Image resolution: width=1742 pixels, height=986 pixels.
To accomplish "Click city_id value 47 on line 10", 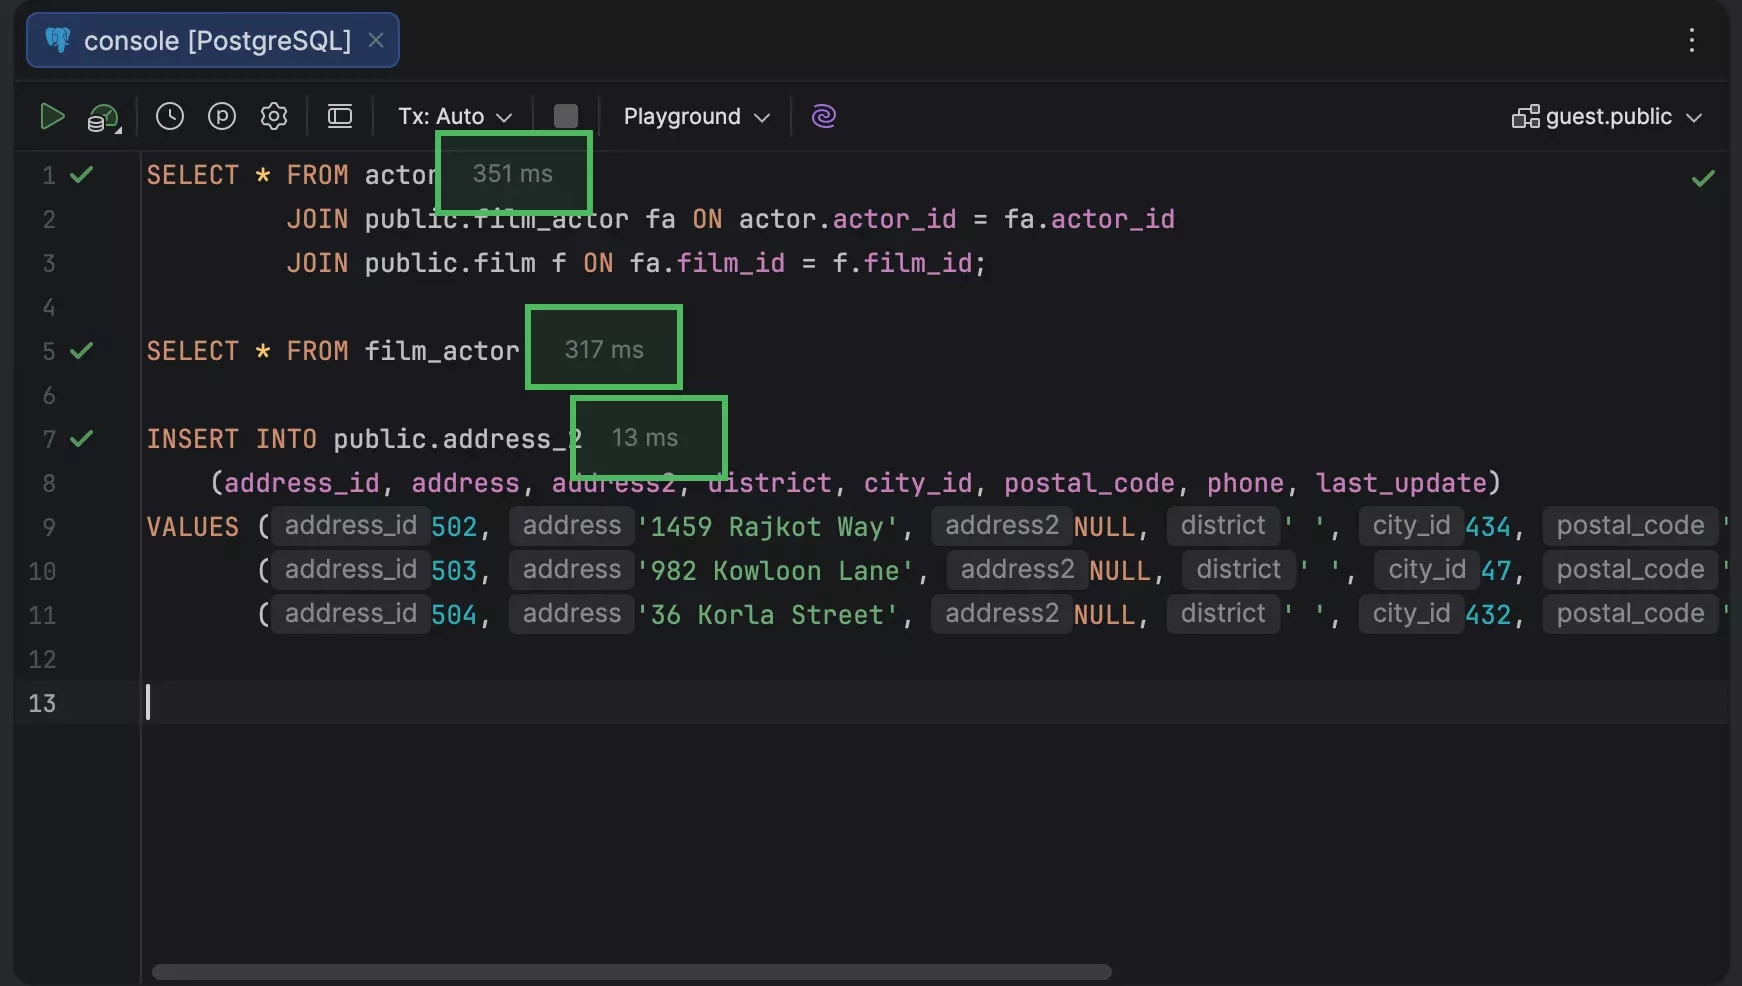I will 1496,571.
